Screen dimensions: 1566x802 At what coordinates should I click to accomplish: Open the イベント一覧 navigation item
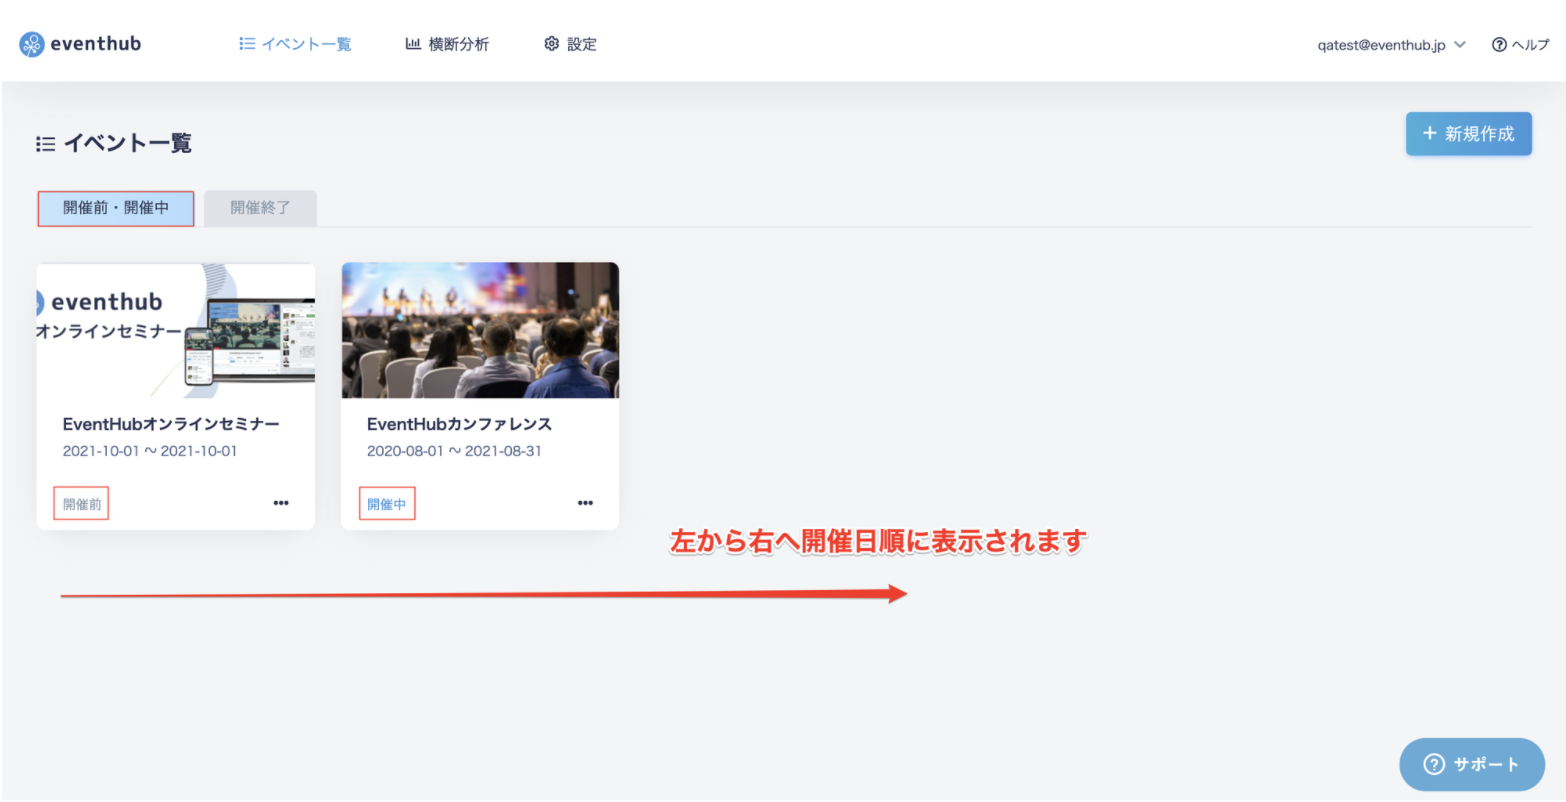296,44
